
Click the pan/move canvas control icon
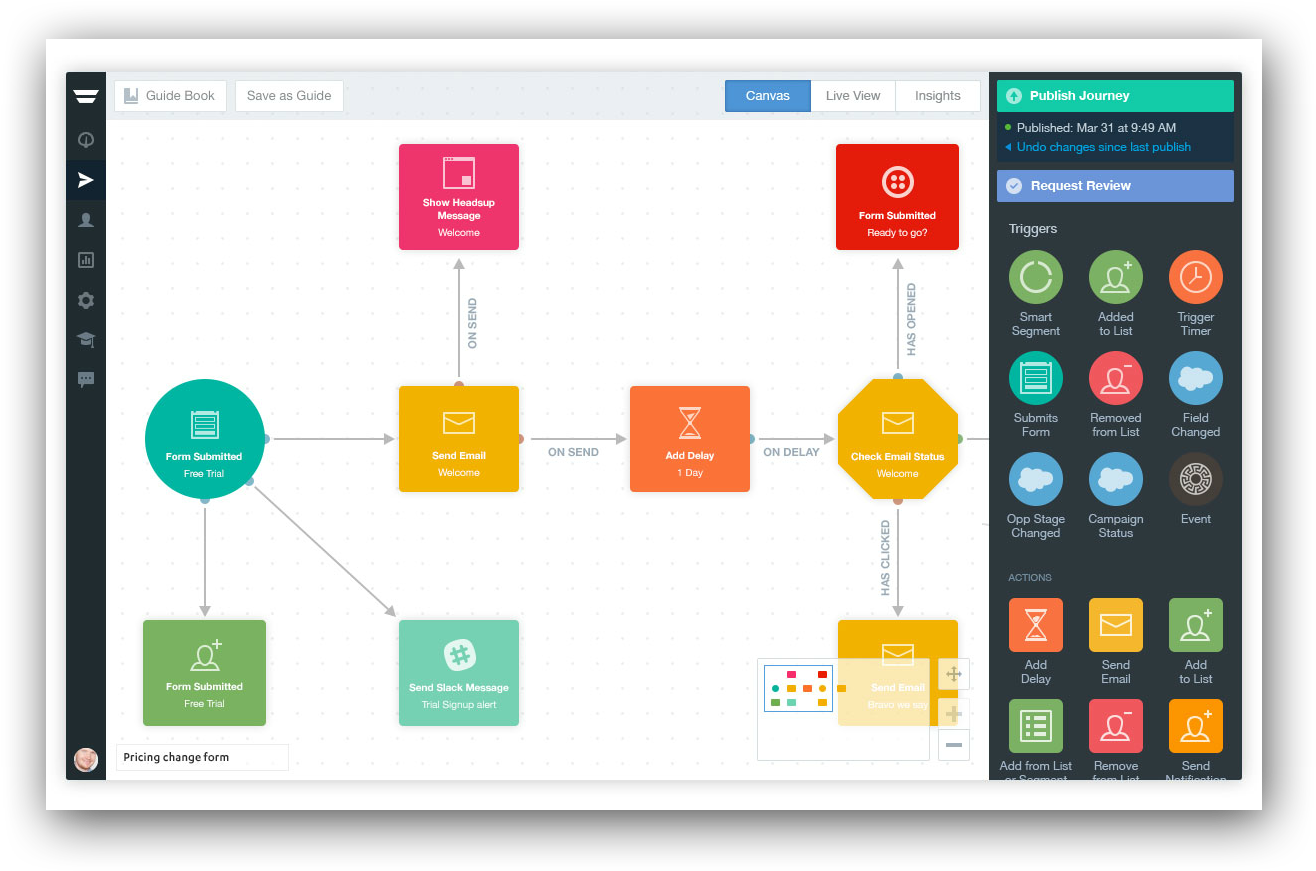pos(954,674)
